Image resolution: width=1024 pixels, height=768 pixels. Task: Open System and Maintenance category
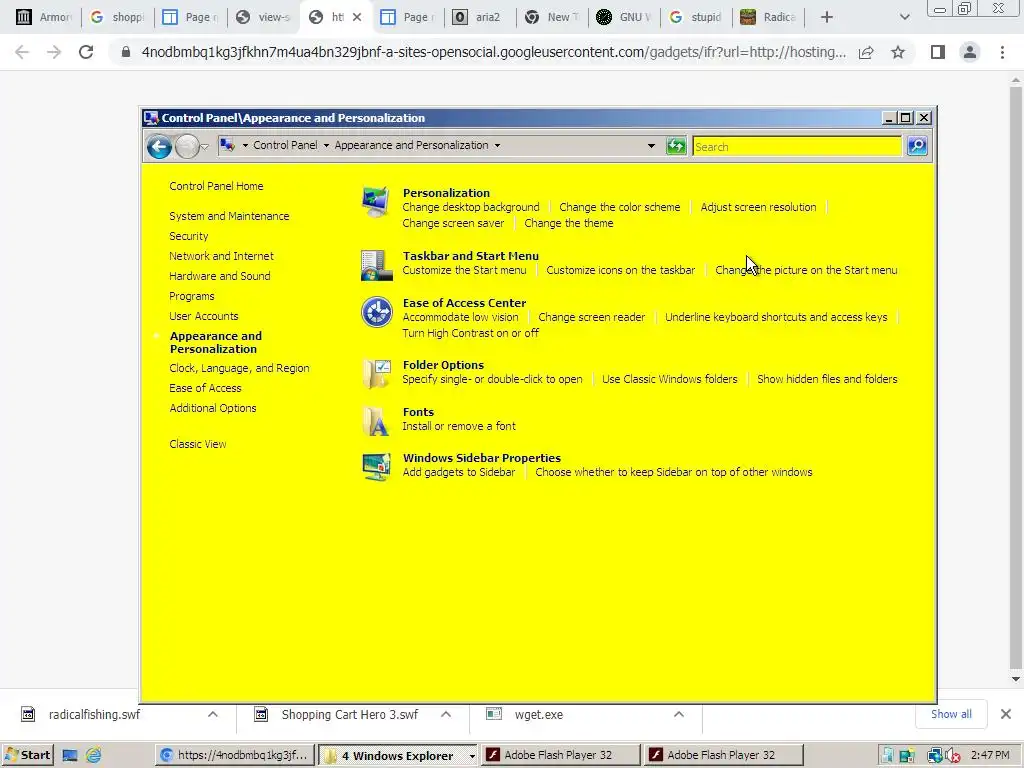click(x=229, y=216)
